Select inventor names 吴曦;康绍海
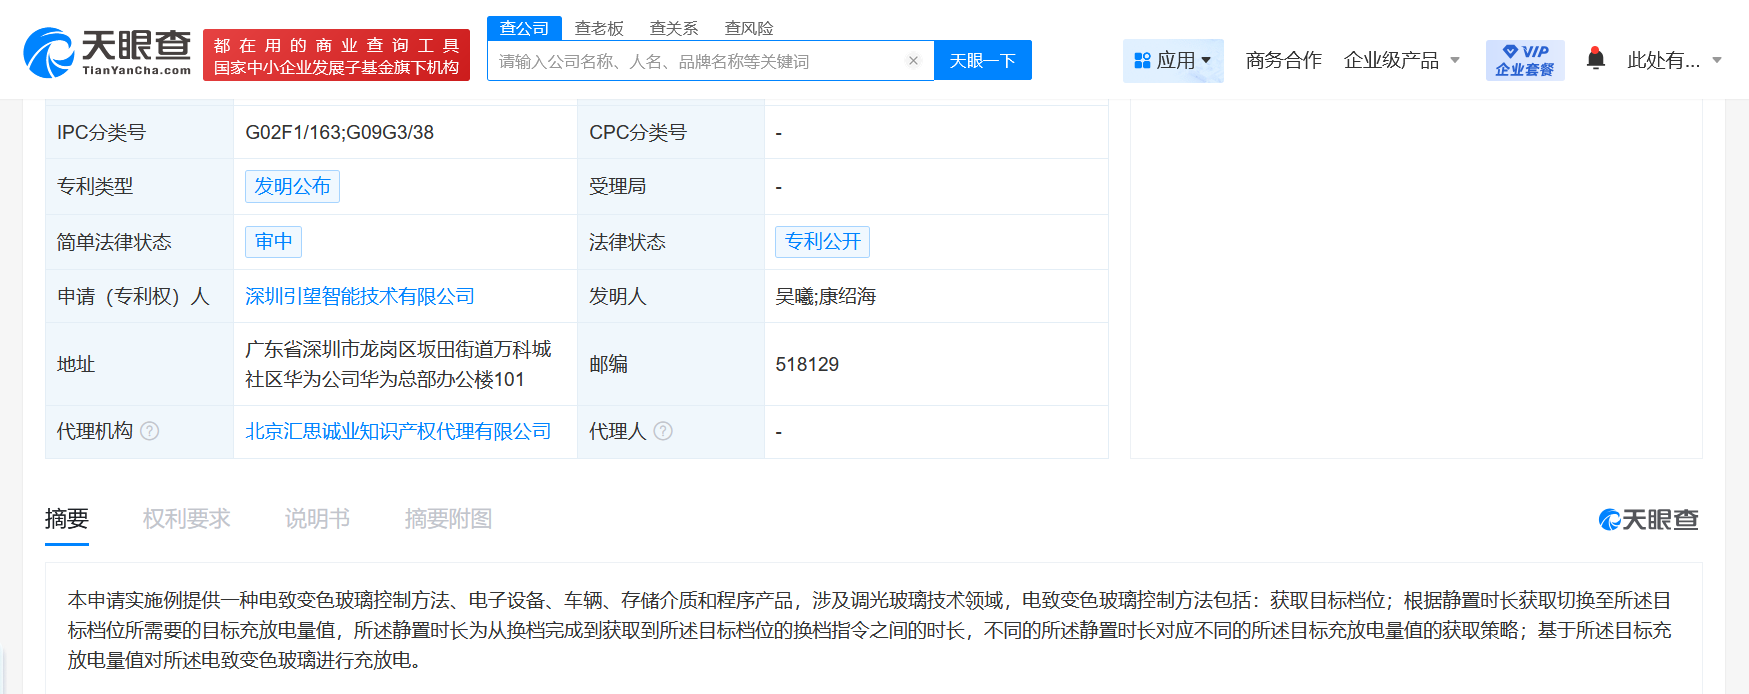This screenshot has width=1749, height=694. [826, 296]
